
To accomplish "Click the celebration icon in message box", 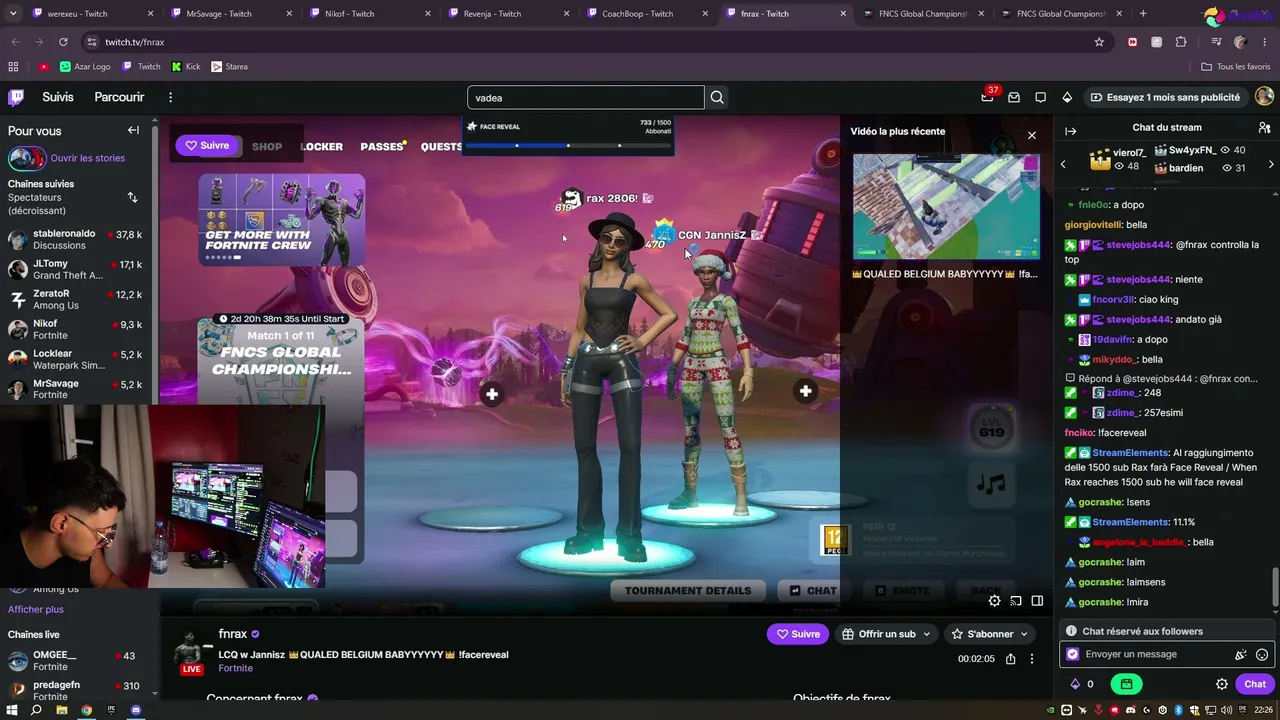I will tap(1241, 655).
